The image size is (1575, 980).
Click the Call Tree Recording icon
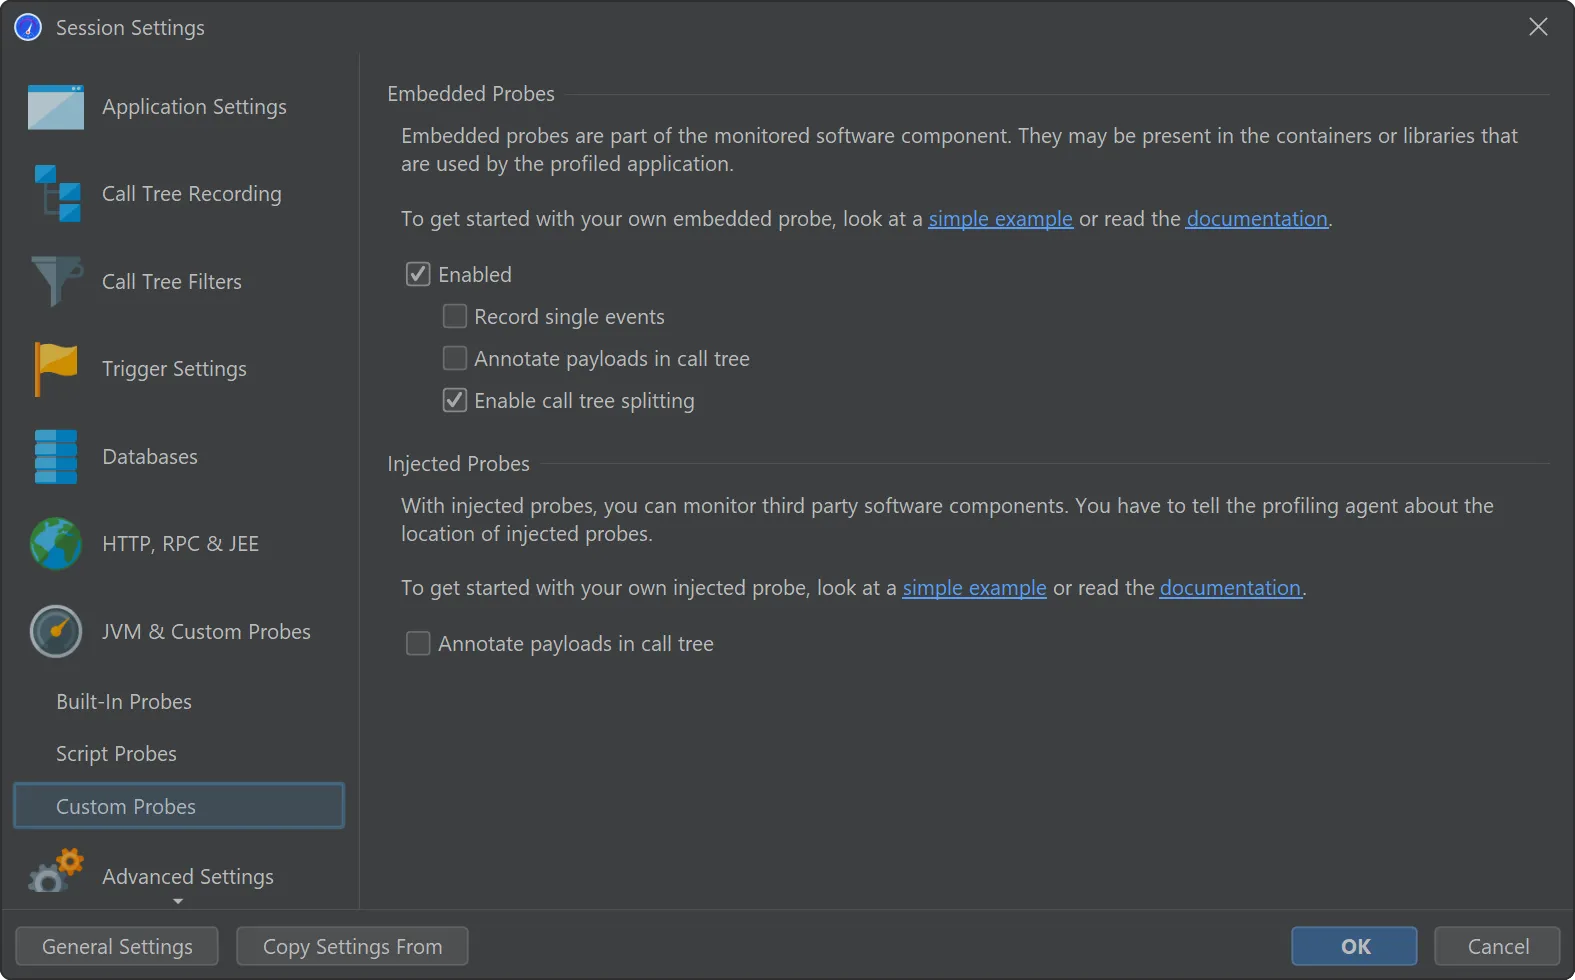pyautogui.click(x=57, y=194)
